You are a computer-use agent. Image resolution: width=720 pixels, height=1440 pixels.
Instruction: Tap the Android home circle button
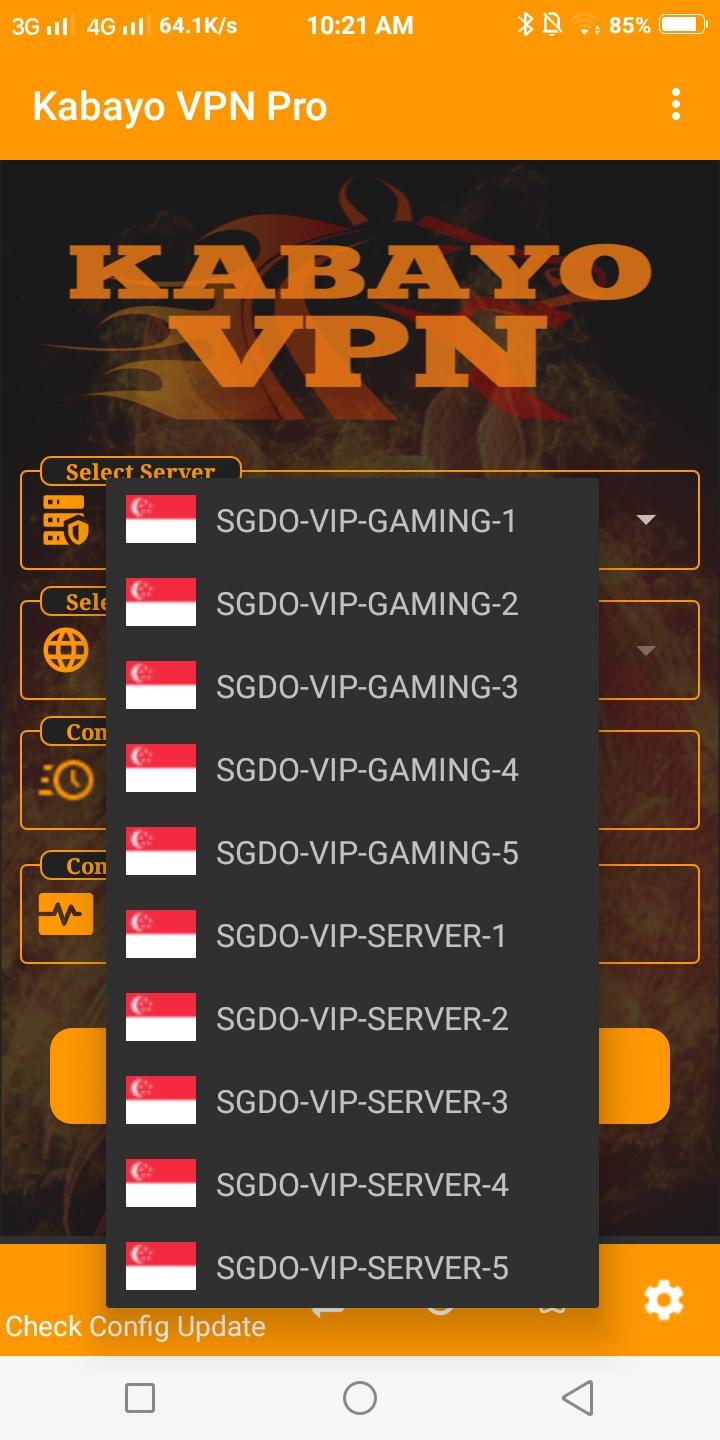click(360, 1398)
